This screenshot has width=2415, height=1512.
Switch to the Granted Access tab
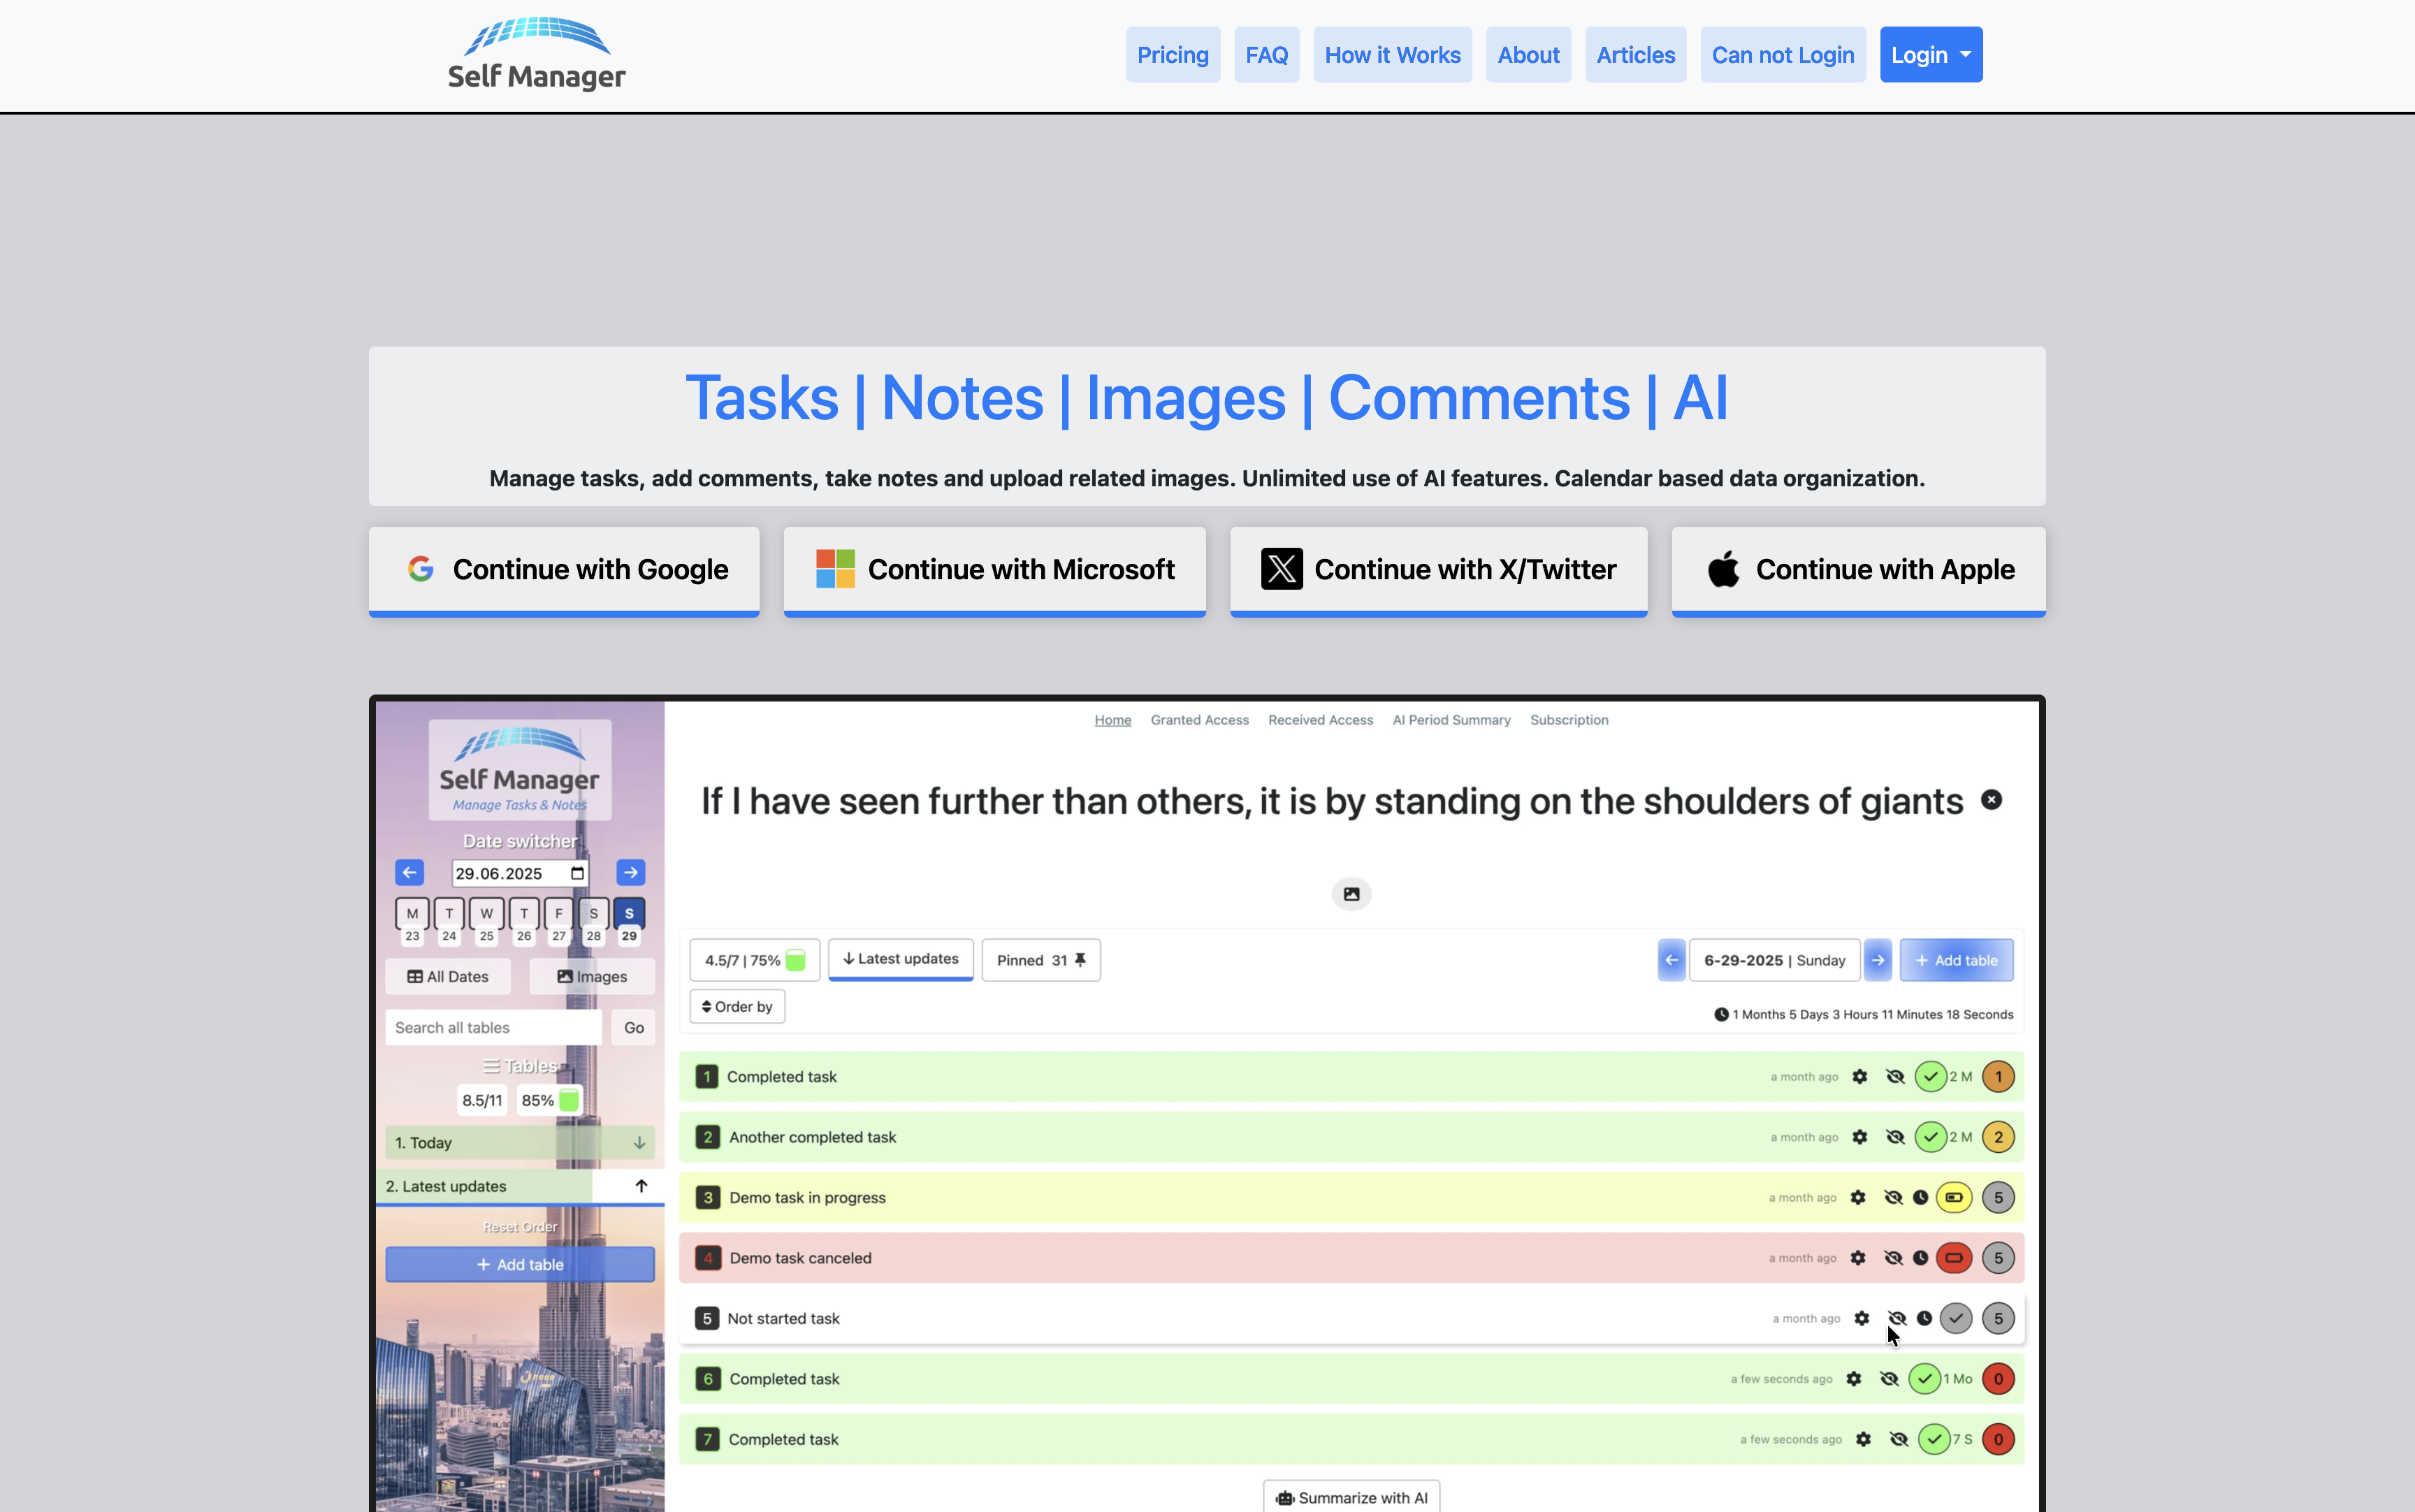click(x=1199, y=720)
